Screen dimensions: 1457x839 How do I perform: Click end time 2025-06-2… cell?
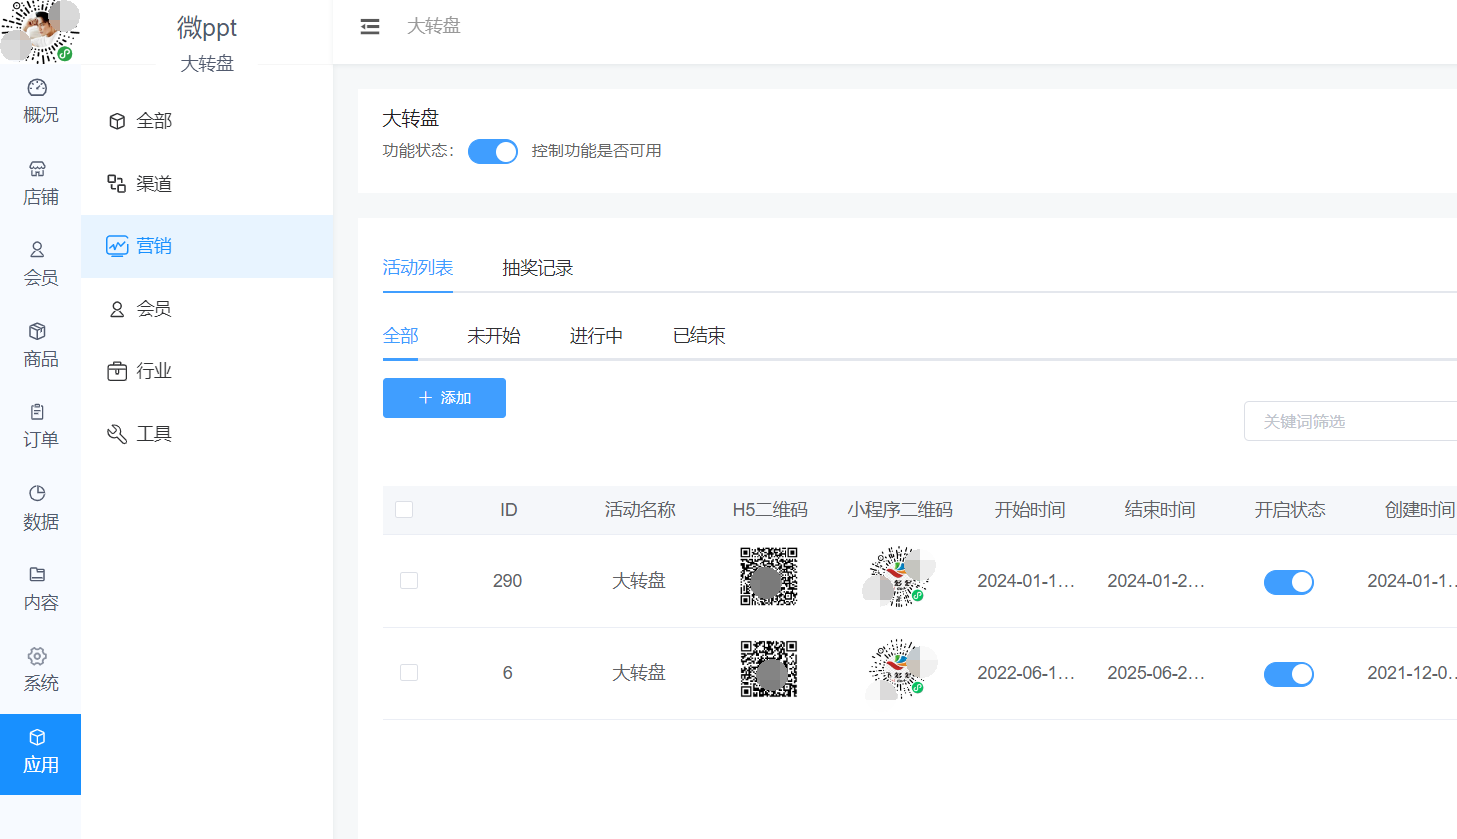pos(1156,673)
